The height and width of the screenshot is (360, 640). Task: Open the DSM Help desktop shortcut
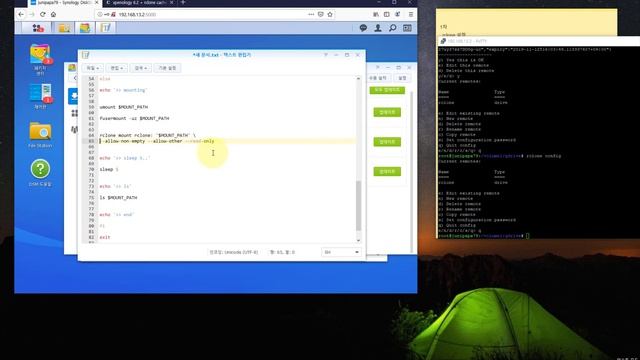[40, 173]
